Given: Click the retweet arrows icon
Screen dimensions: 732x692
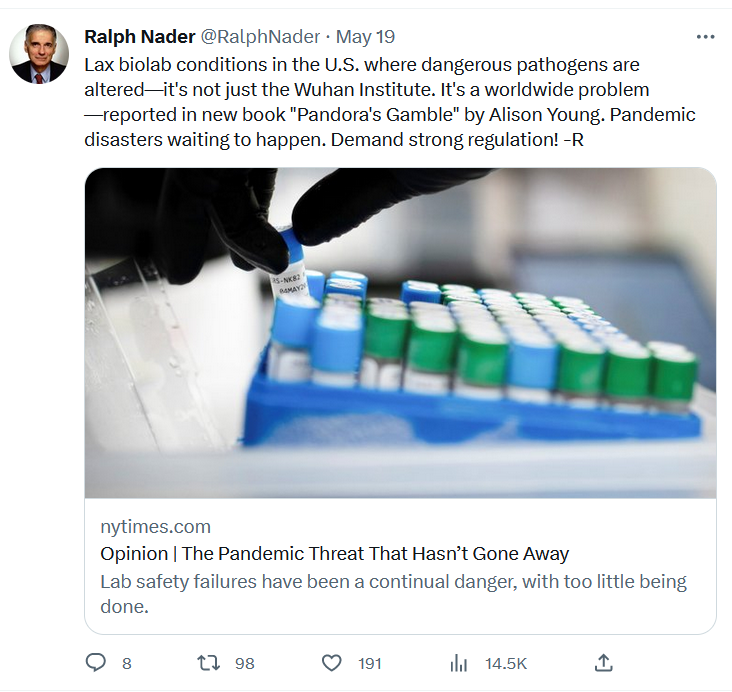Looking at the screenshot, I should [208, 663].
